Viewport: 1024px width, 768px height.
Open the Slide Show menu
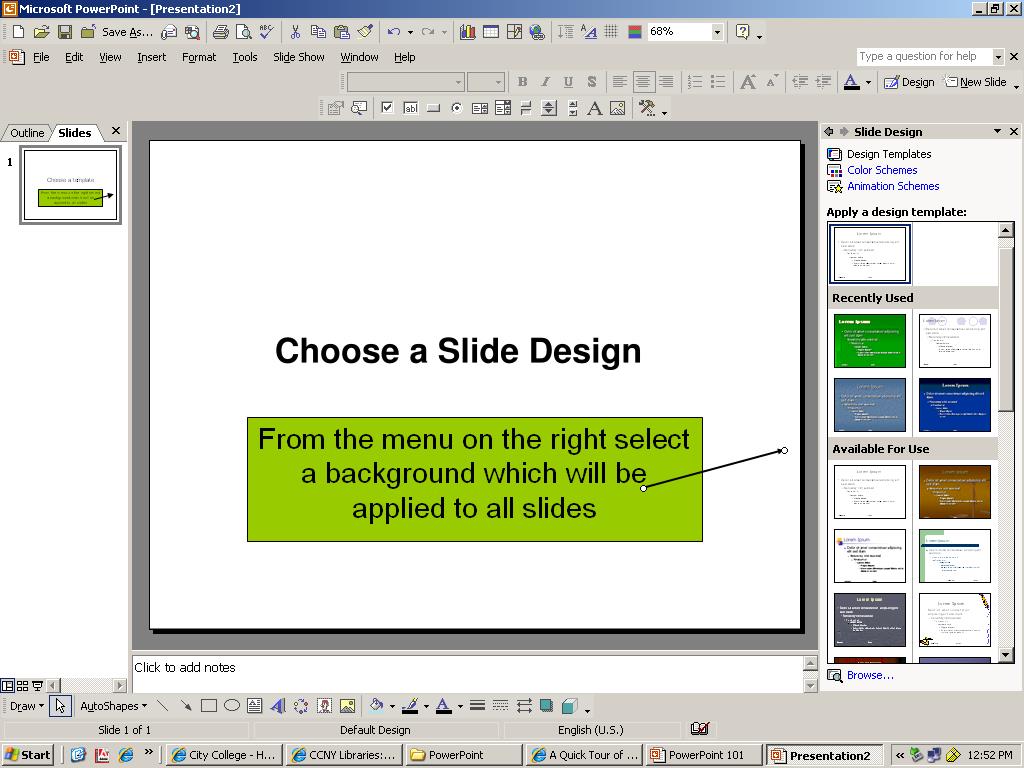298,57
